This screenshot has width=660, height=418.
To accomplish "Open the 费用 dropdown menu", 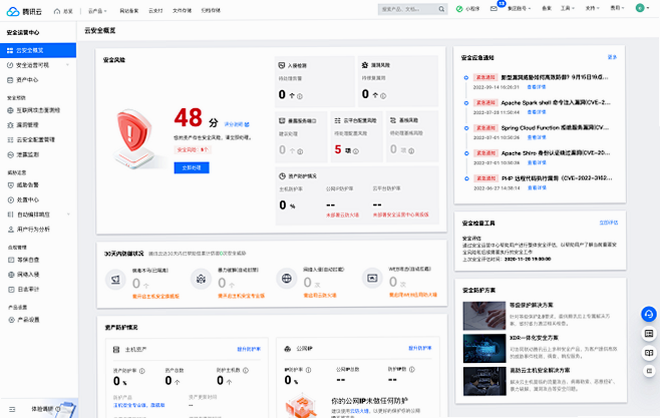I will 617,8.
